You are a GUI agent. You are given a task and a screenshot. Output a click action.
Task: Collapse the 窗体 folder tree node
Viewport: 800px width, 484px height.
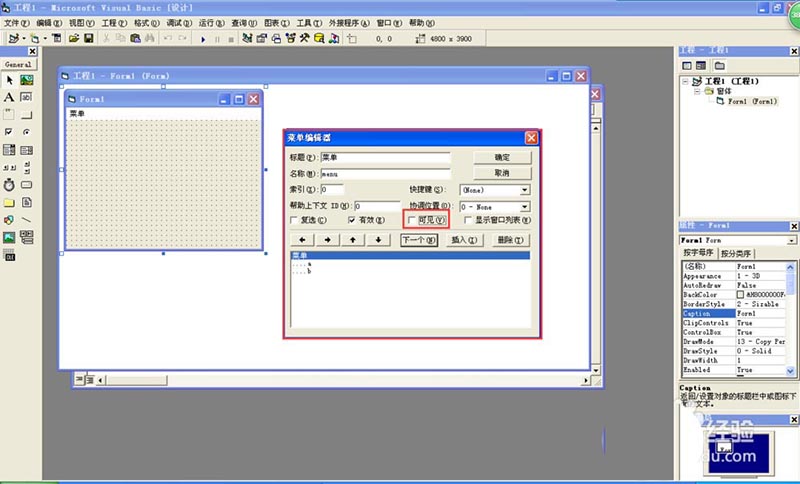697,91
